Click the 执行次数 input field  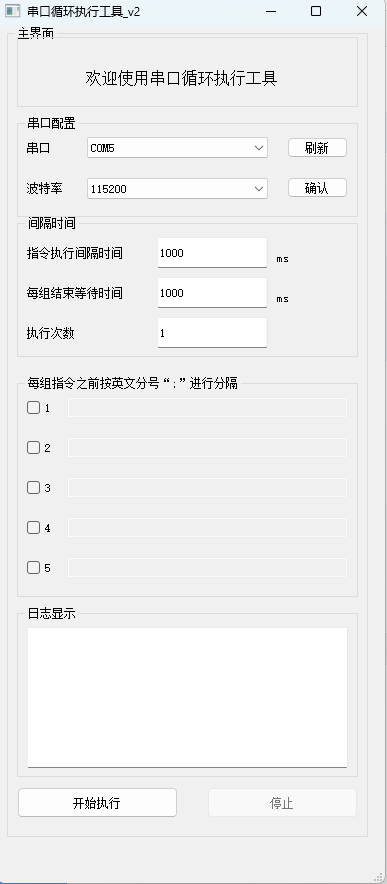pyautogui.click(x=212, y=333)
